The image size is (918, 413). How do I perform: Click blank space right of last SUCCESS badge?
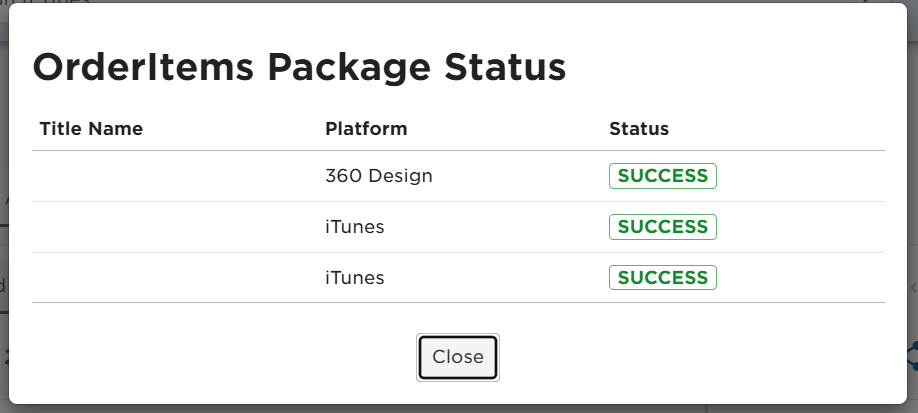(801, 278)
